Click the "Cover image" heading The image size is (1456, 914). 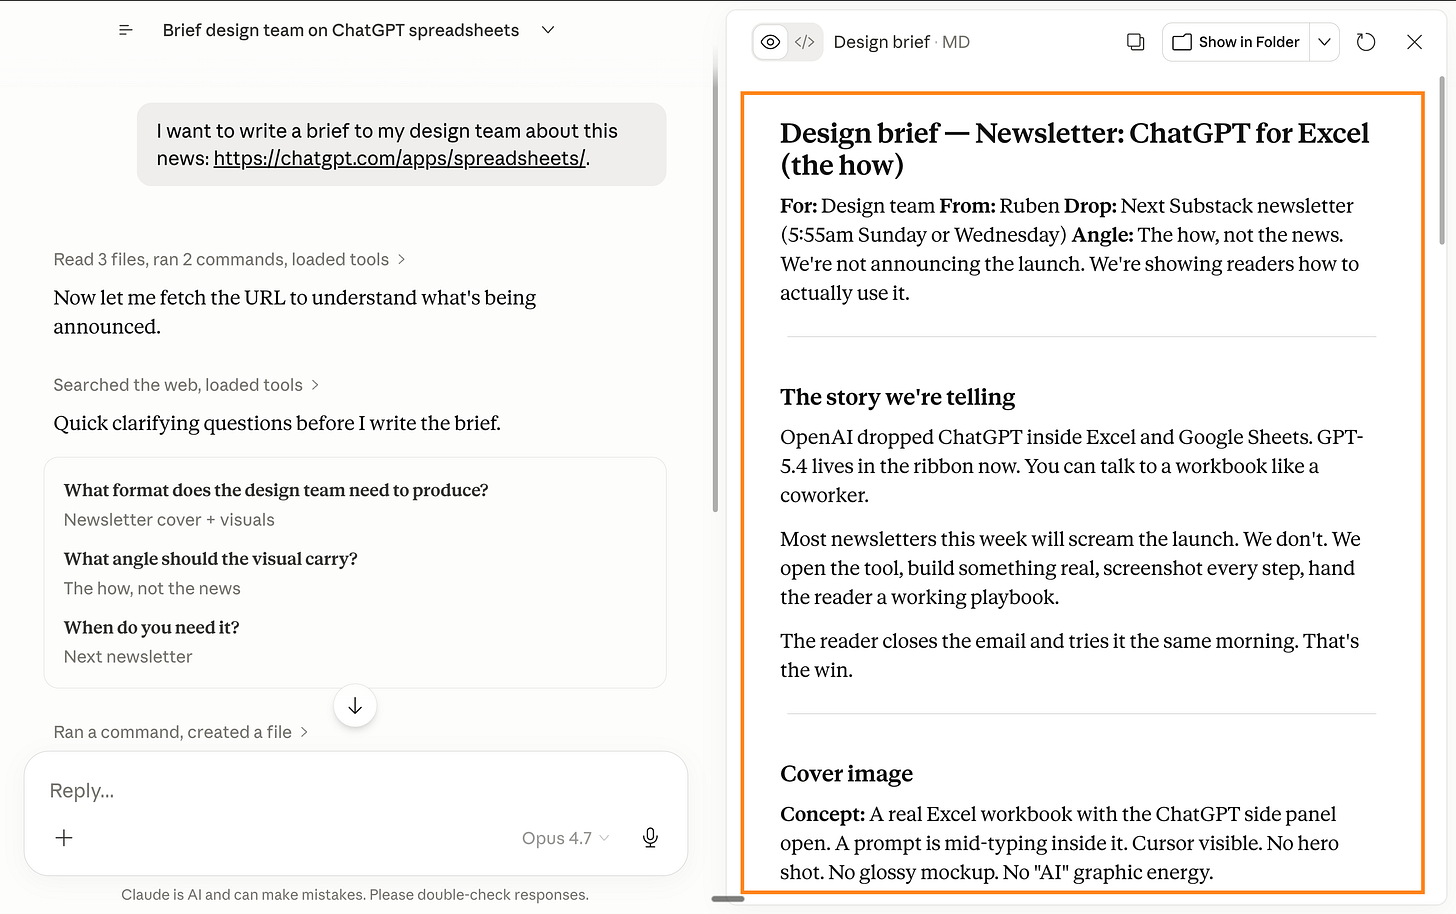coord(846,774)
